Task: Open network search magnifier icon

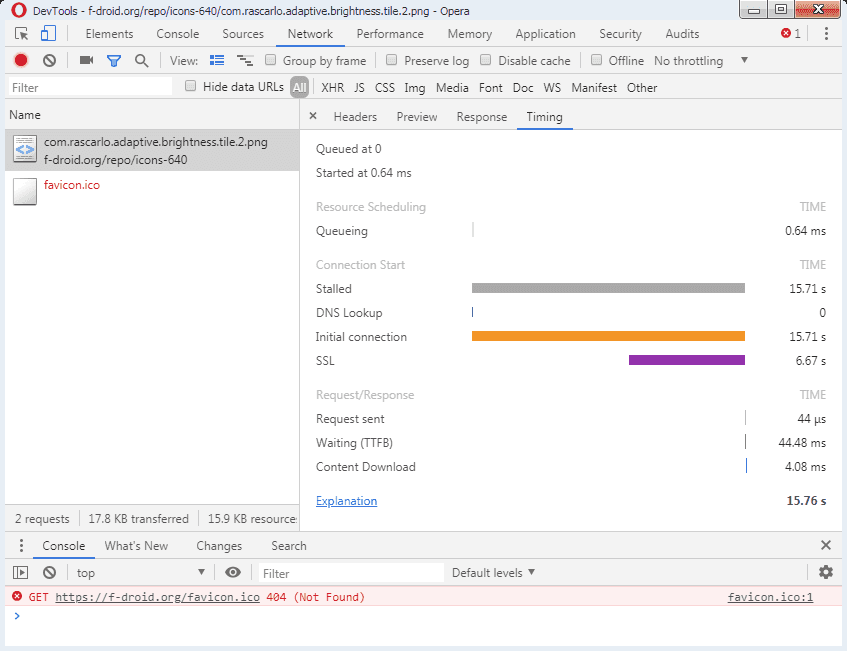Action: (142, 61)
